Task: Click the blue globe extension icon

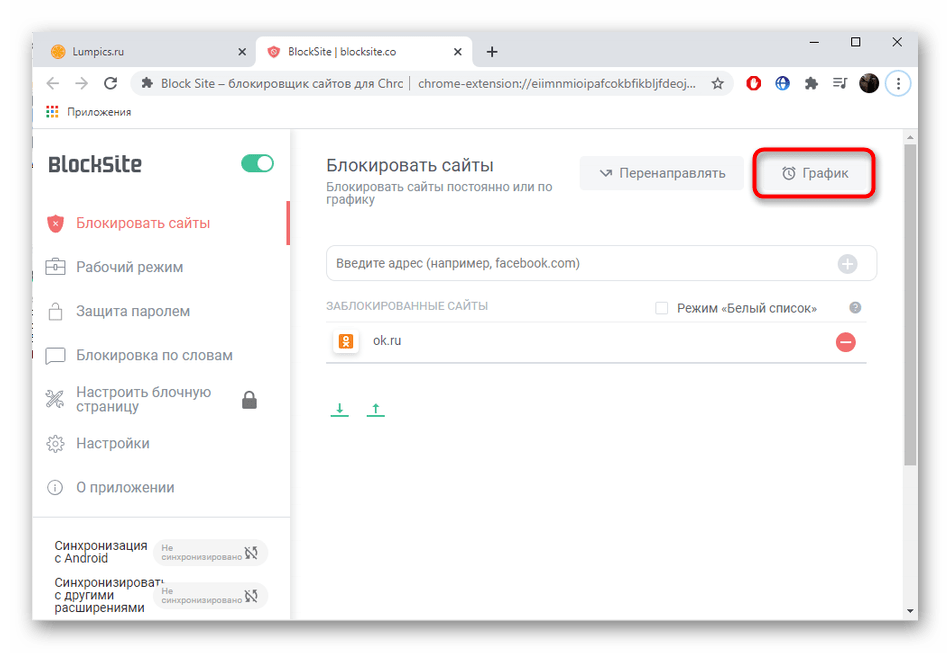Action: click(782, 84)
